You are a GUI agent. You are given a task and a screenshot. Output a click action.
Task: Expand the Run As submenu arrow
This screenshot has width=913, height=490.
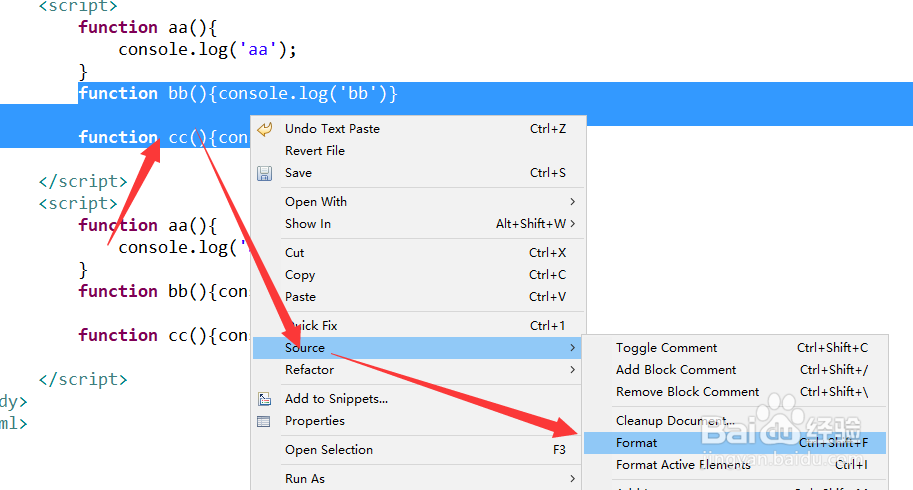coord(572,478)
